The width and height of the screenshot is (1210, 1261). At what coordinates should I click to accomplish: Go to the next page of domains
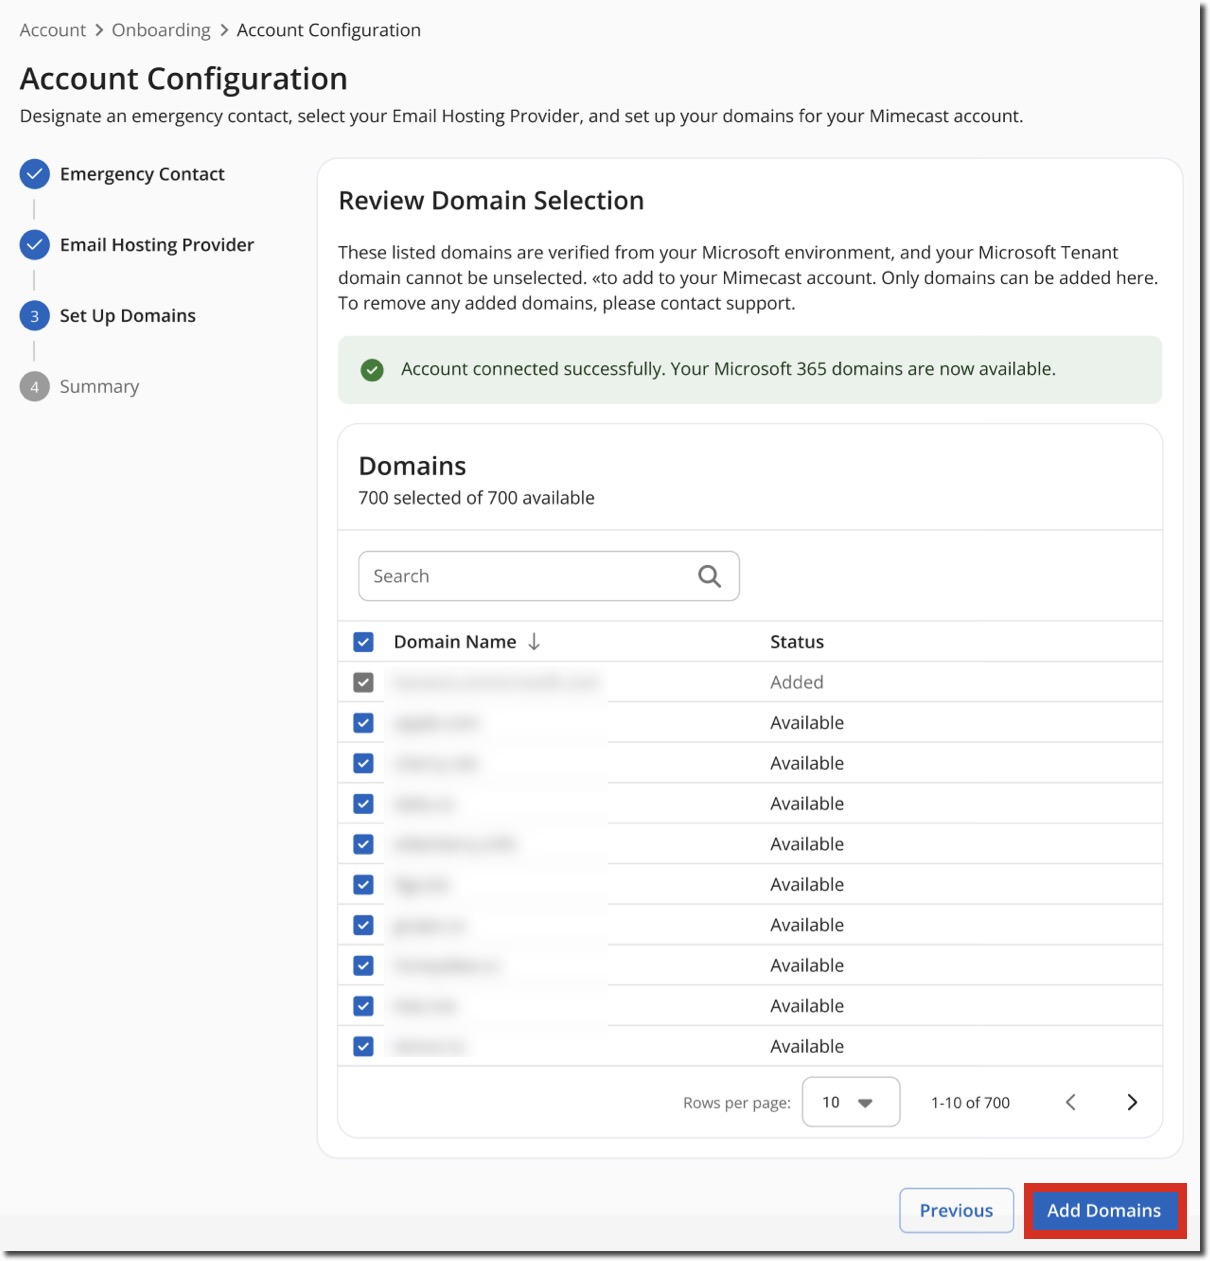coord(1133,1102)
